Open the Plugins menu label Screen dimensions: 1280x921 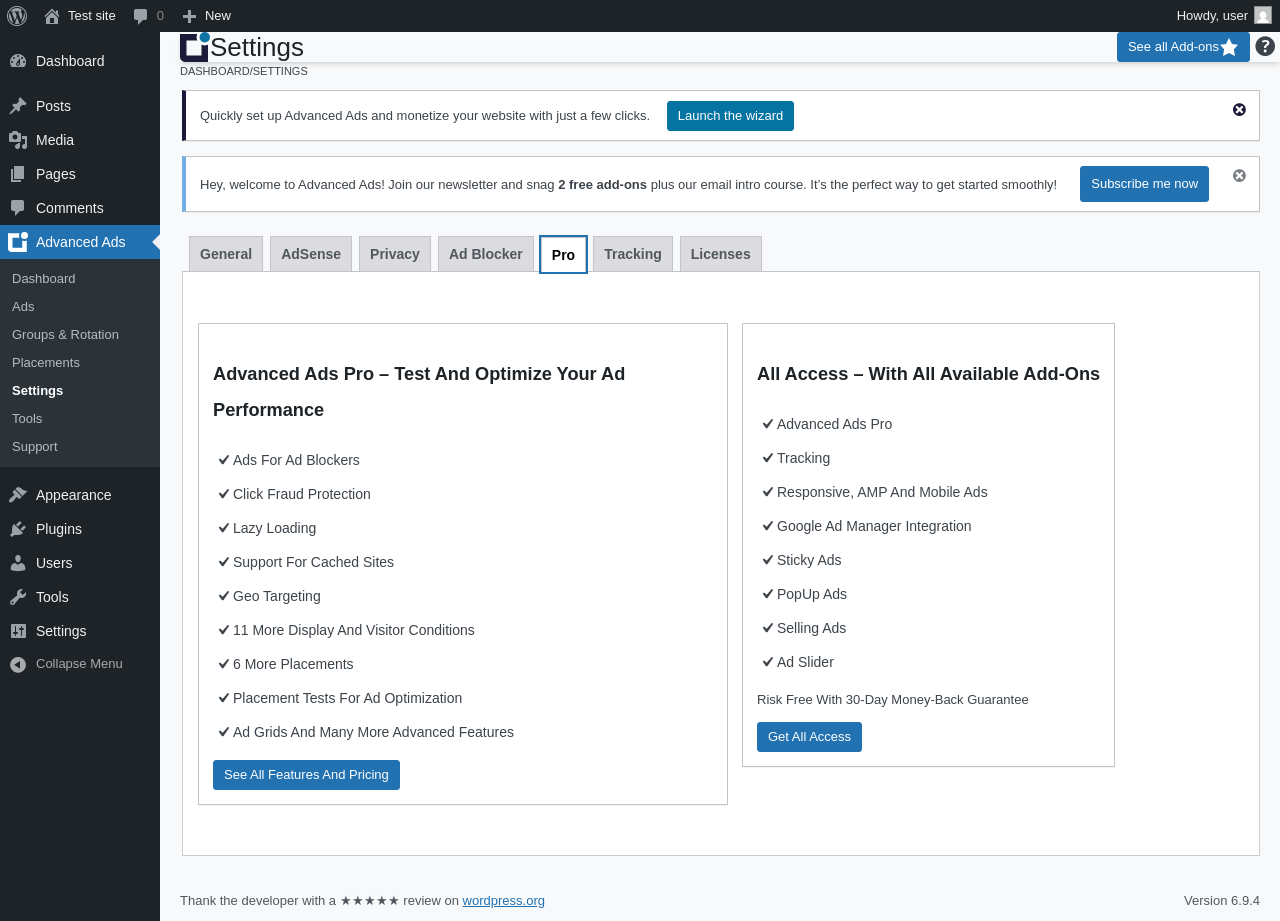[59, 529]
